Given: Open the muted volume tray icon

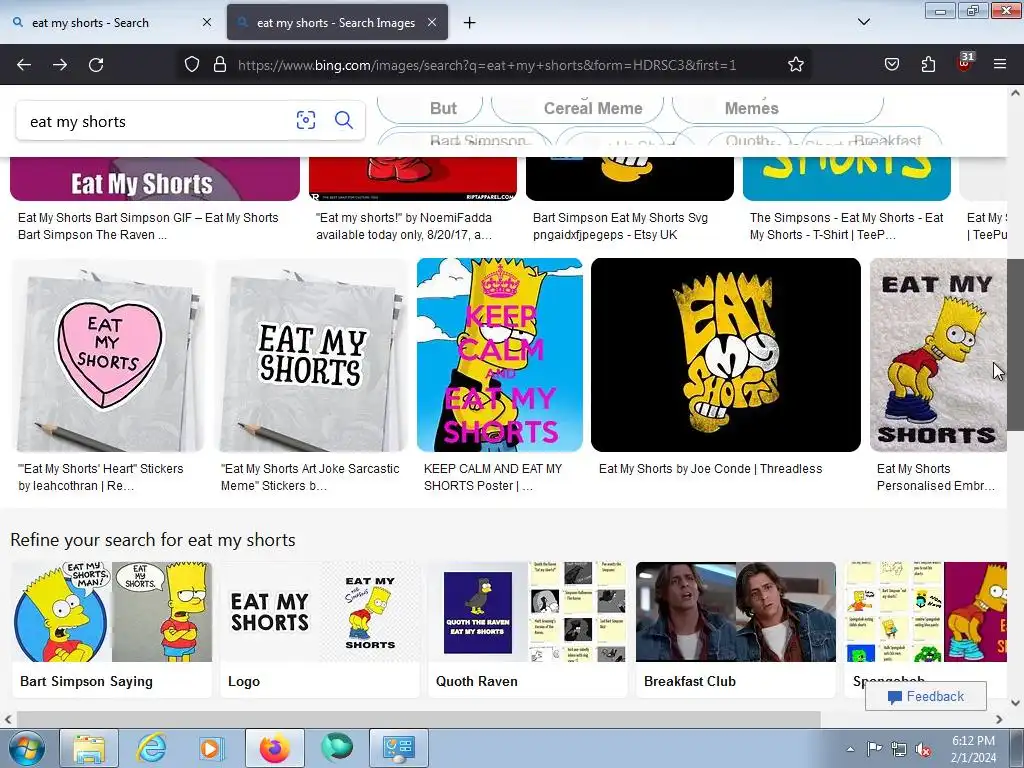Looking at the screenshot, I should [x=923, y=749].
